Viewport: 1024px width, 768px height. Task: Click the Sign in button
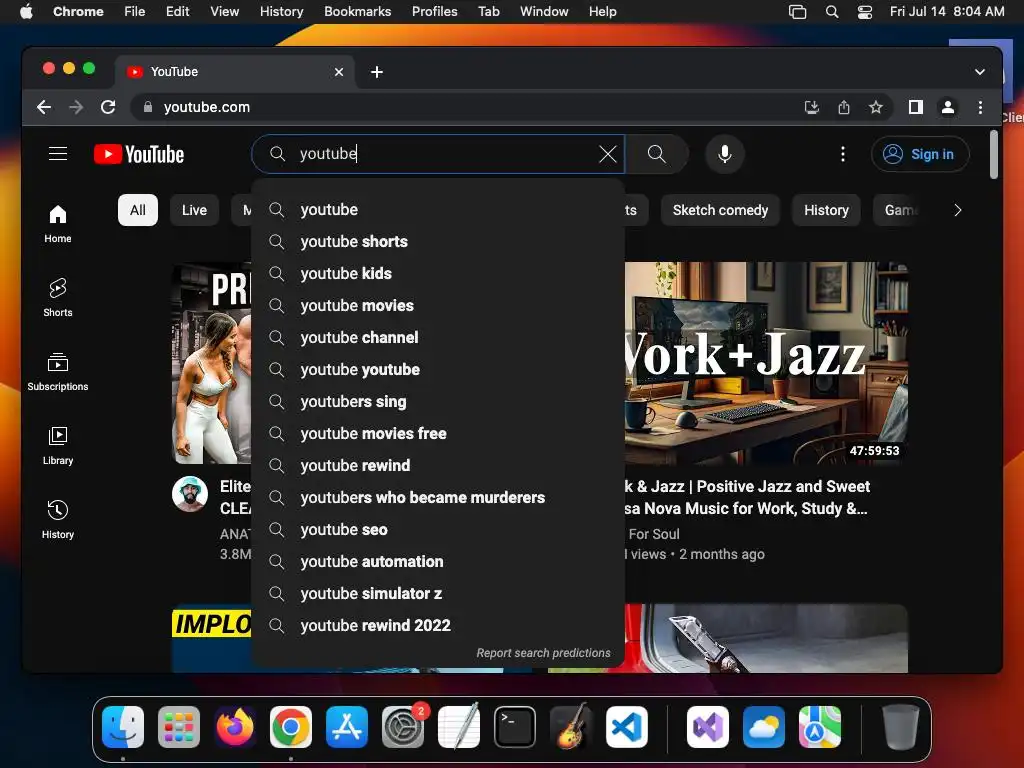[x=920, y=154]
